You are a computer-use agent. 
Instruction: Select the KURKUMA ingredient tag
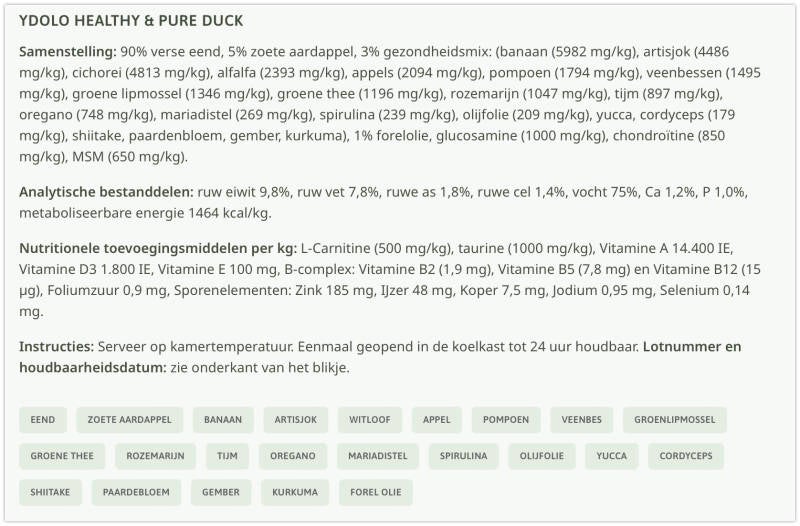coord(295,492)
